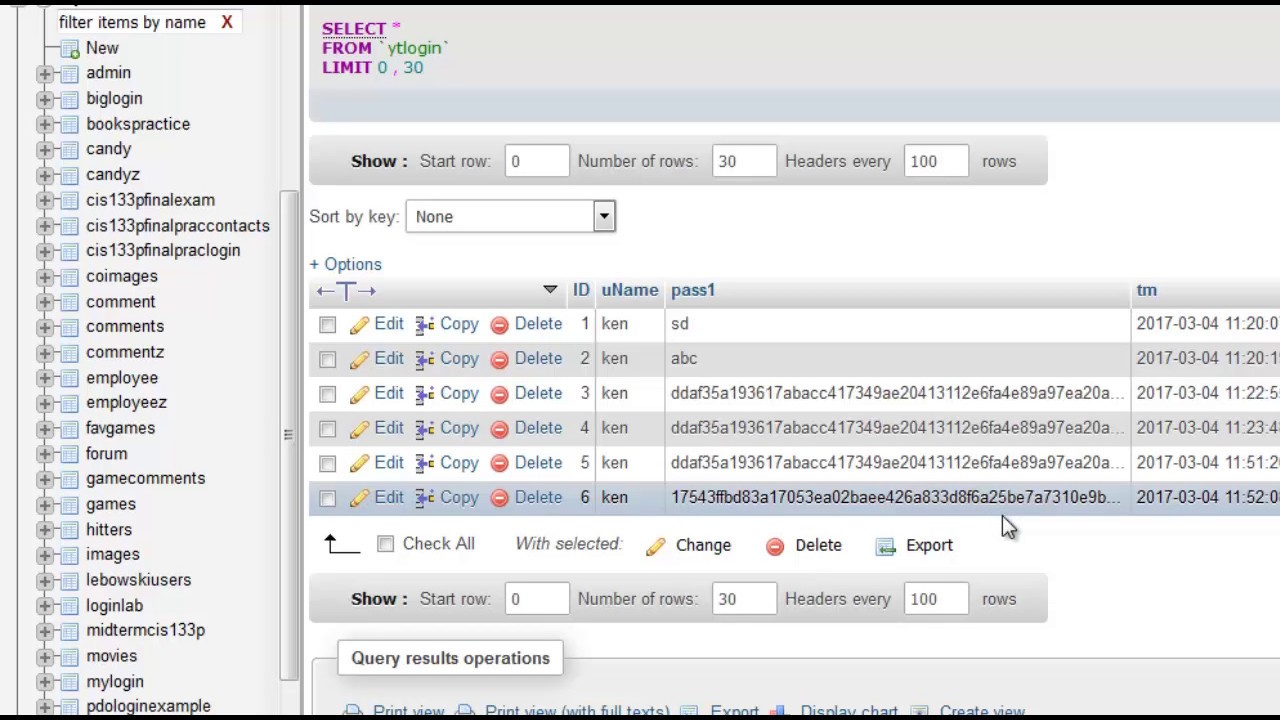1280x720 pixels.
Task: Click the navigation panel vertical scrollbar
Action: [288, 435]
